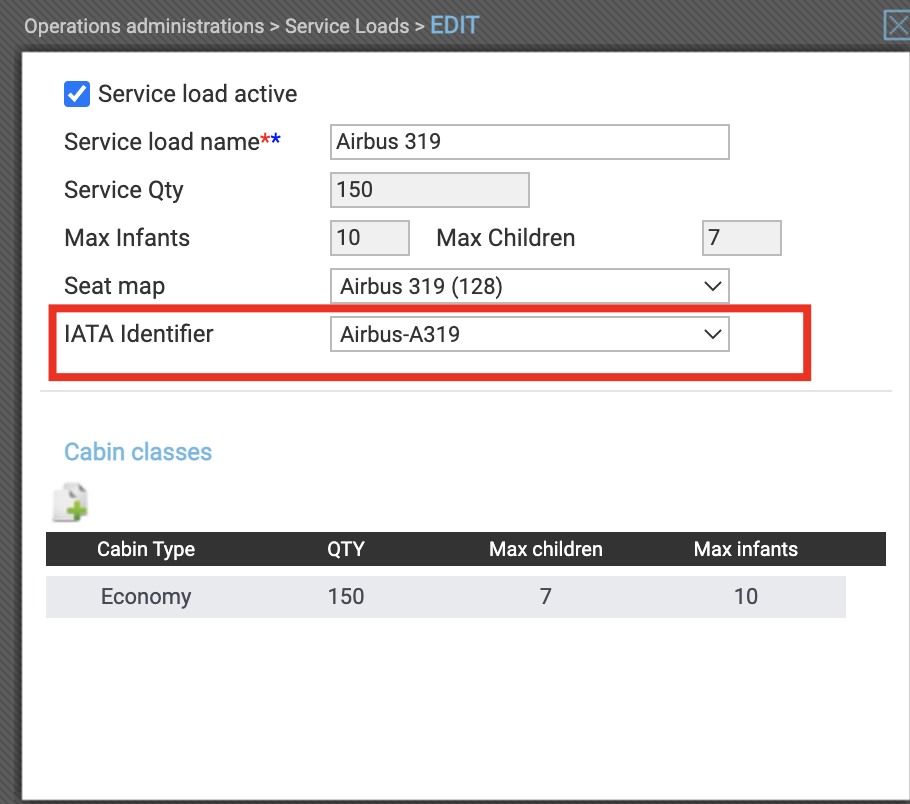Select the Economy cabin row
Viewport: 910px width, 804px height.
(x=446, y=597)
